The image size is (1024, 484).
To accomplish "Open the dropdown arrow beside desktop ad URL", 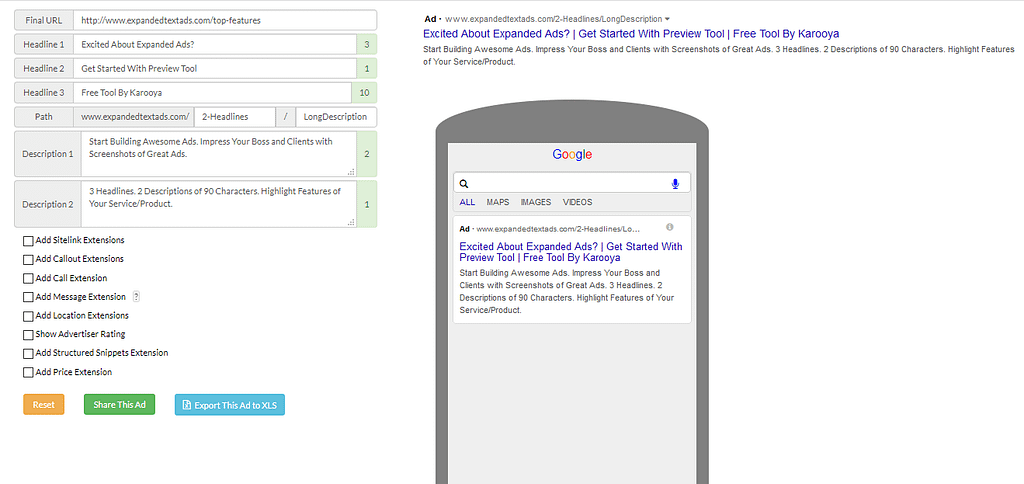I will click(667, 19).
